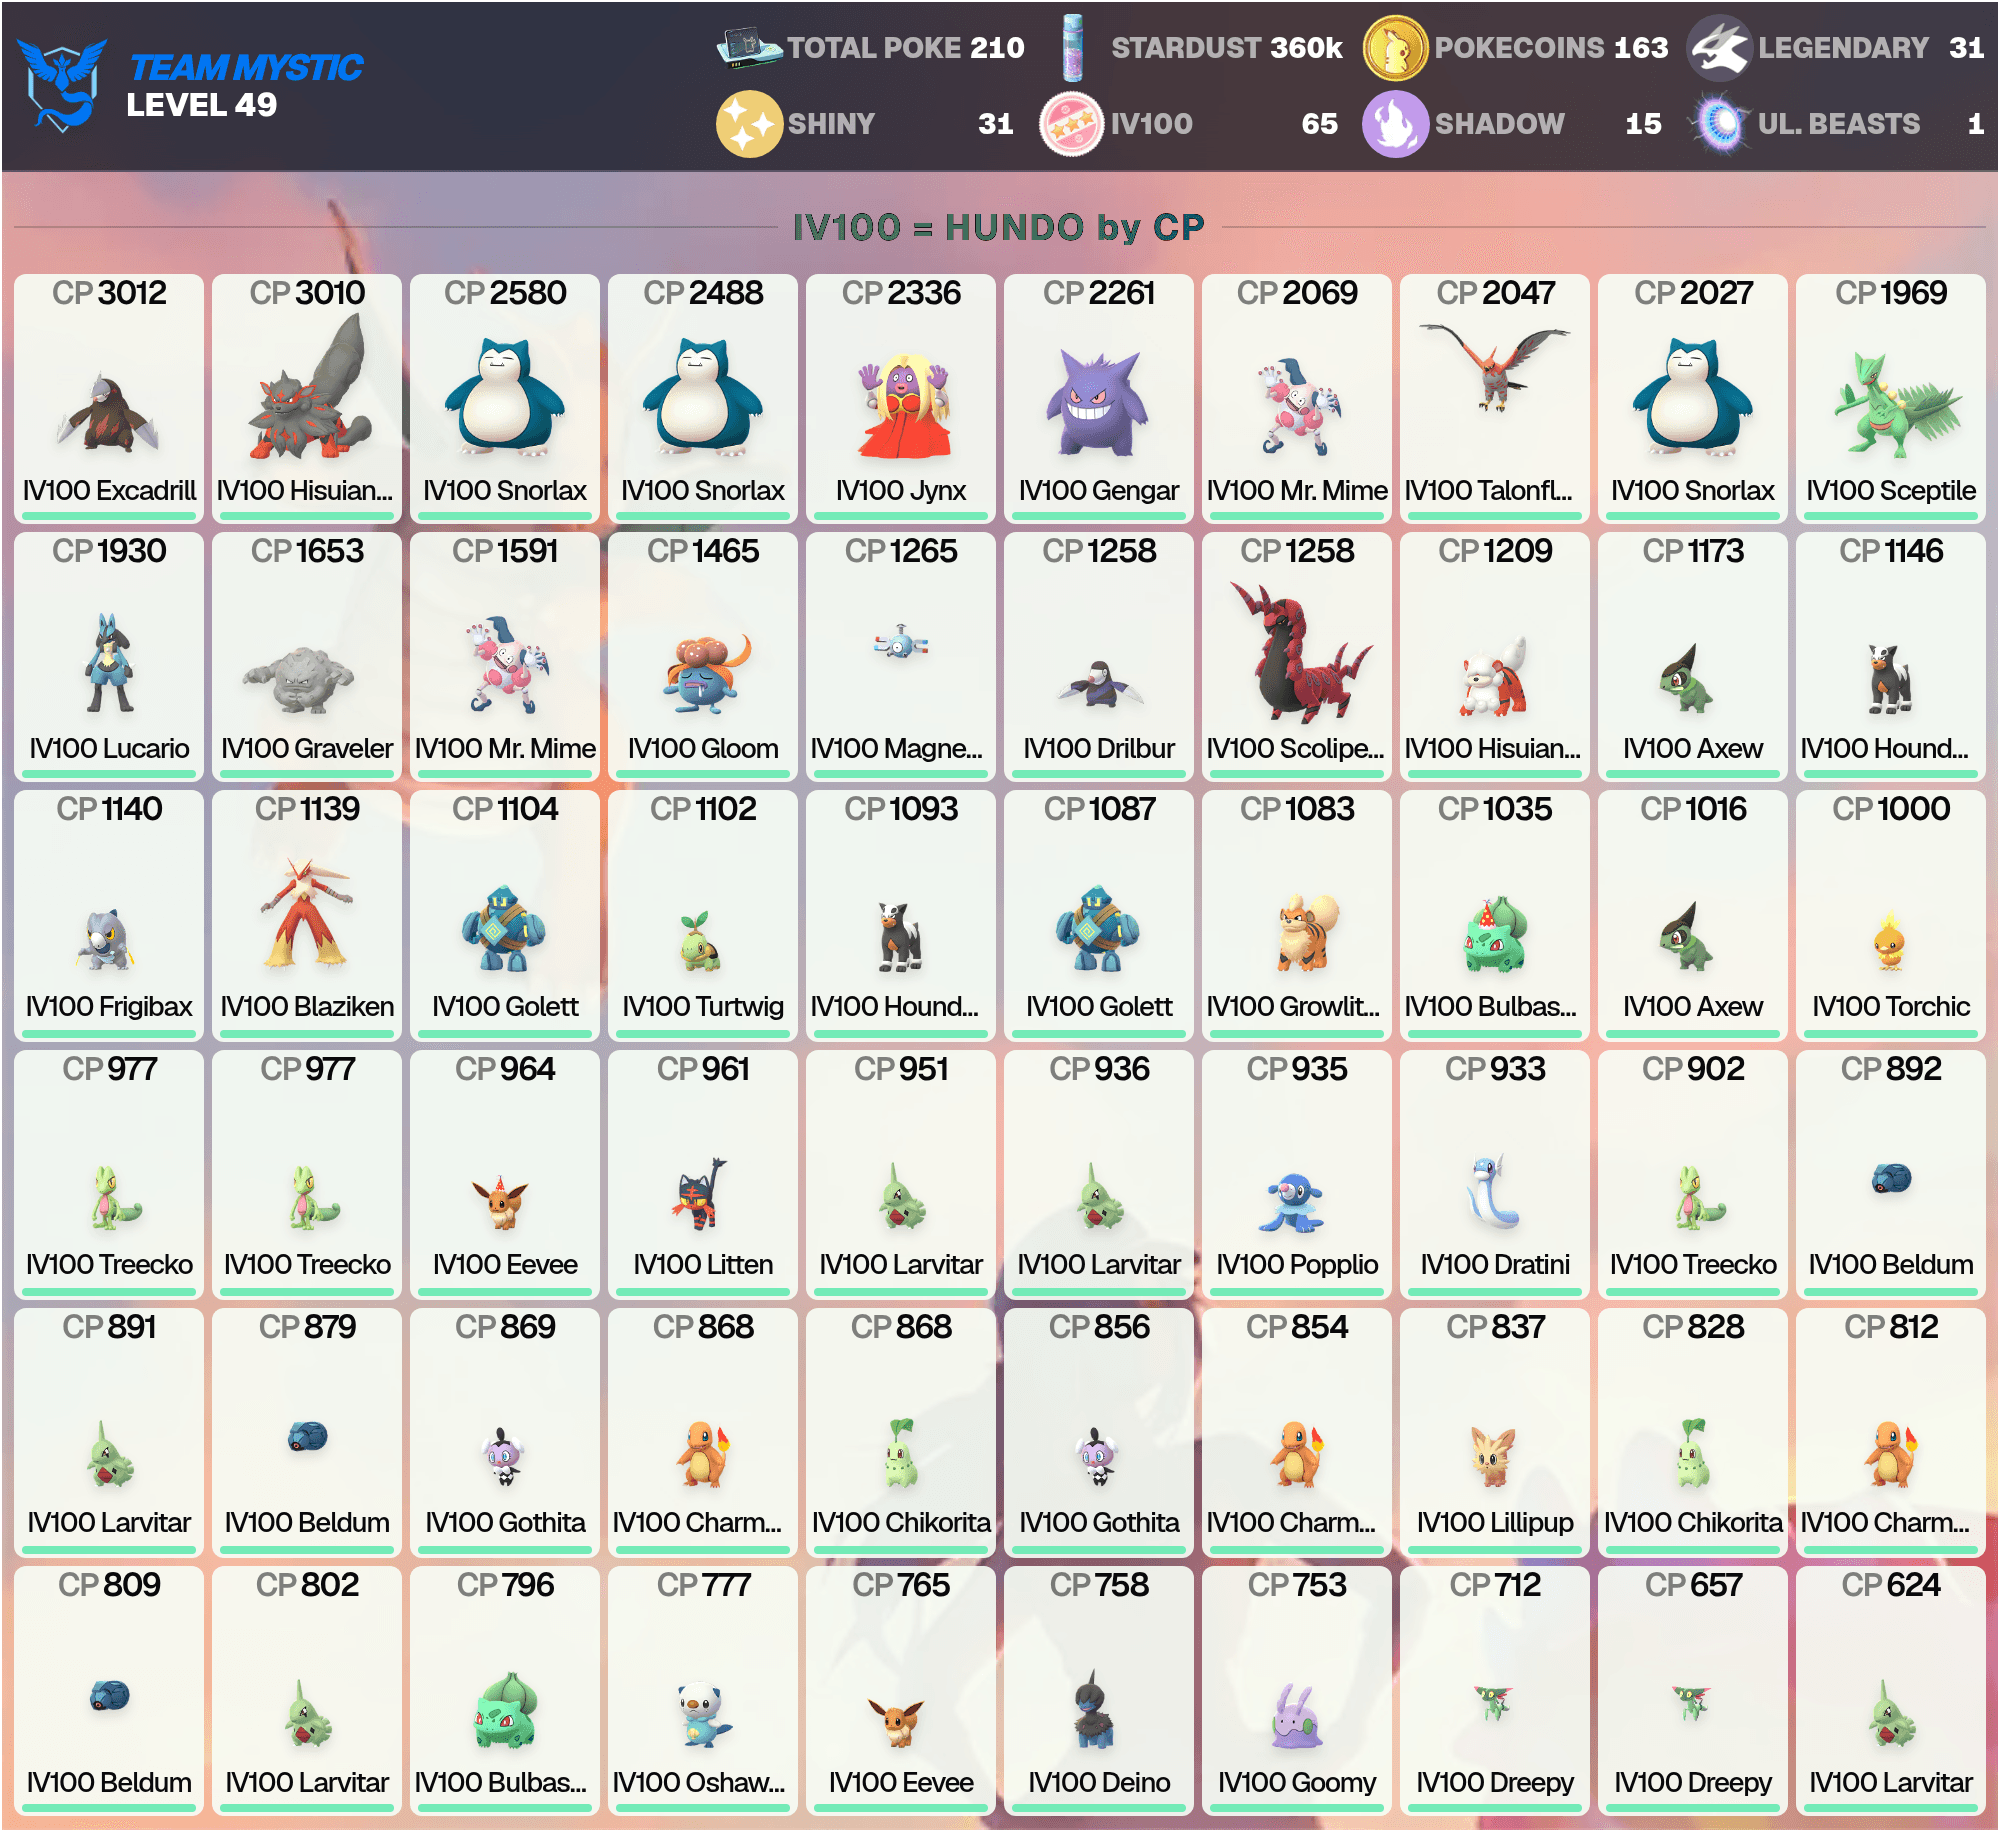The width and height of the screenshot is (2000, 1830).
Task: Click the UL. Beasts wormhole icon
Action: tap(1719, 124)
